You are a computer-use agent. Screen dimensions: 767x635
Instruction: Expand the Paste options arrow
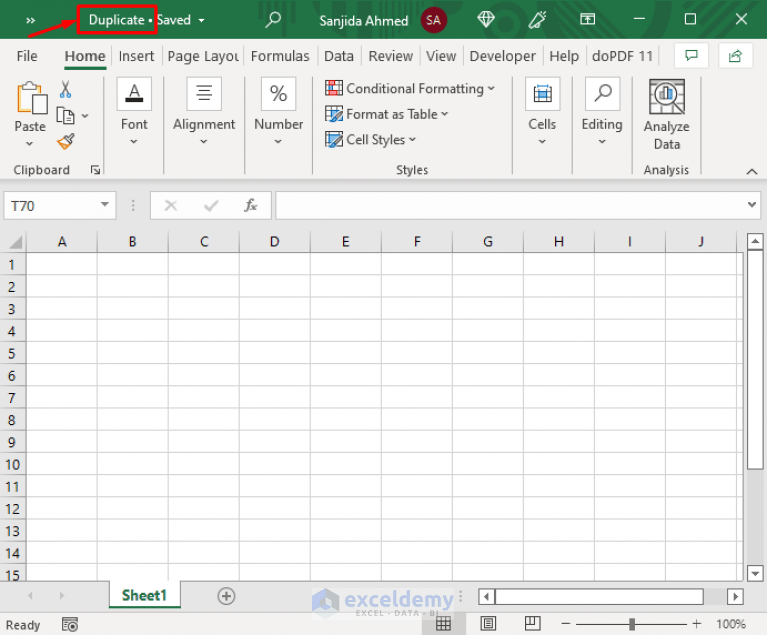(29, 144)
